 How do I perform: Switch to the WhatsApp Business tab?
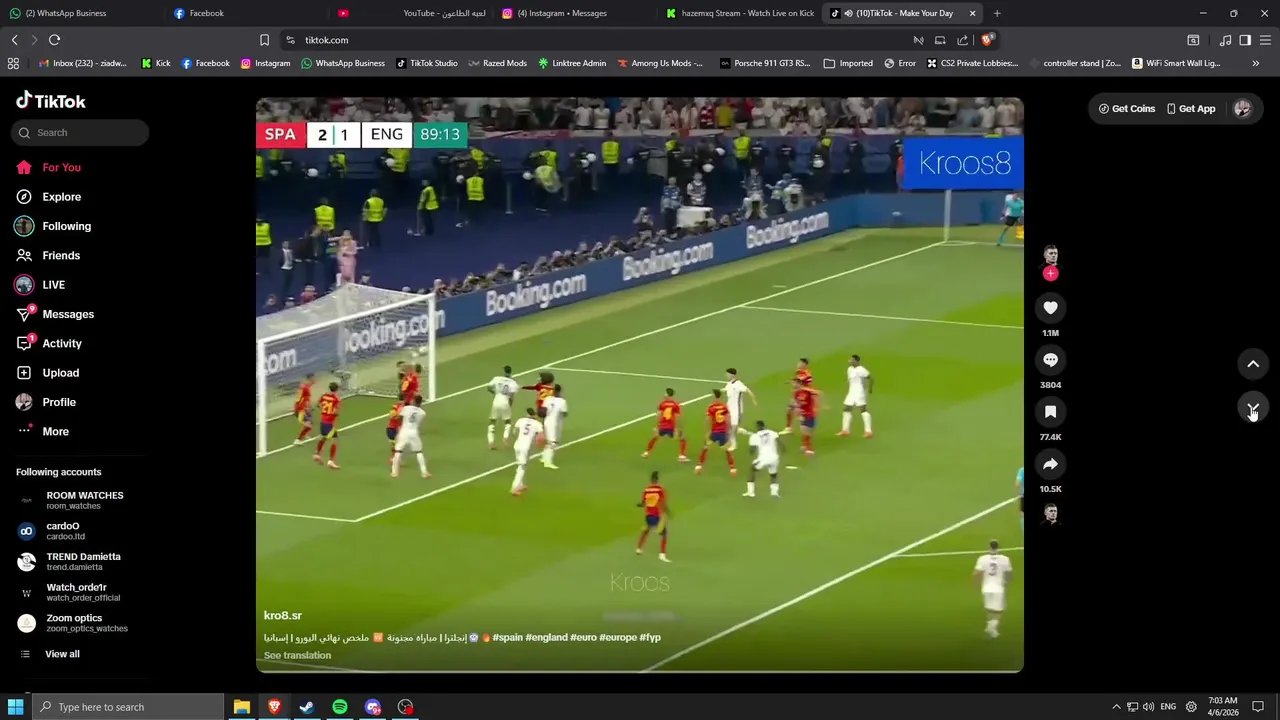(x=78, y=13)
